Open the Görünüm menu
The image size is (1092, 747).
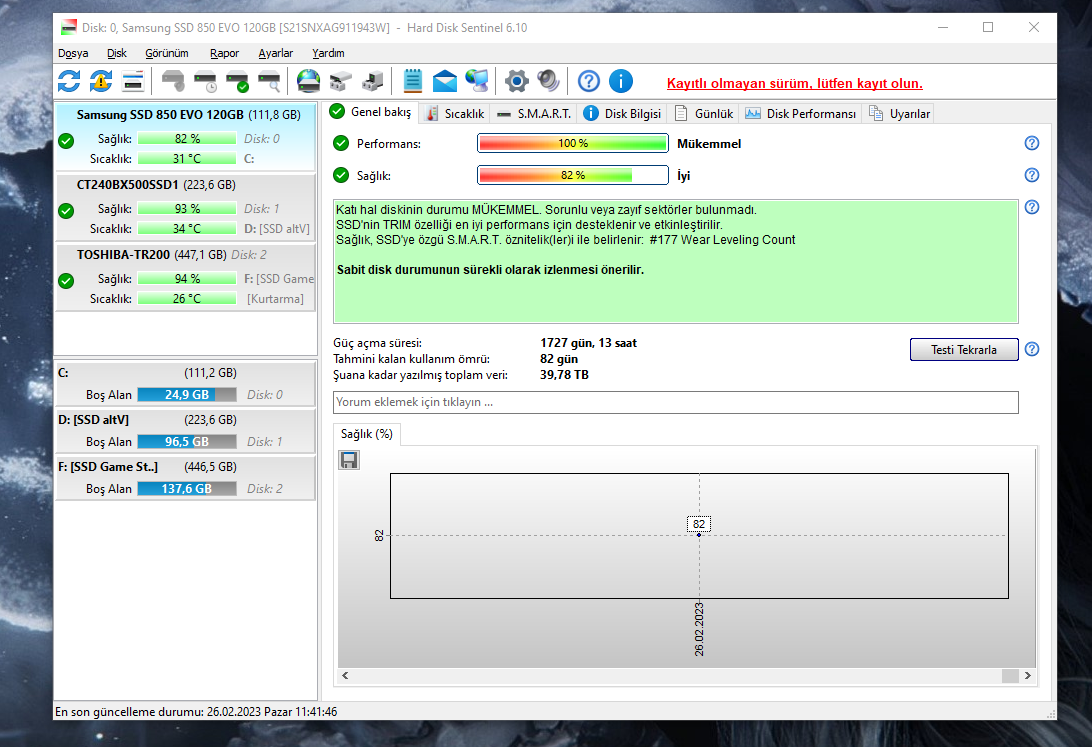click(166, 53)
